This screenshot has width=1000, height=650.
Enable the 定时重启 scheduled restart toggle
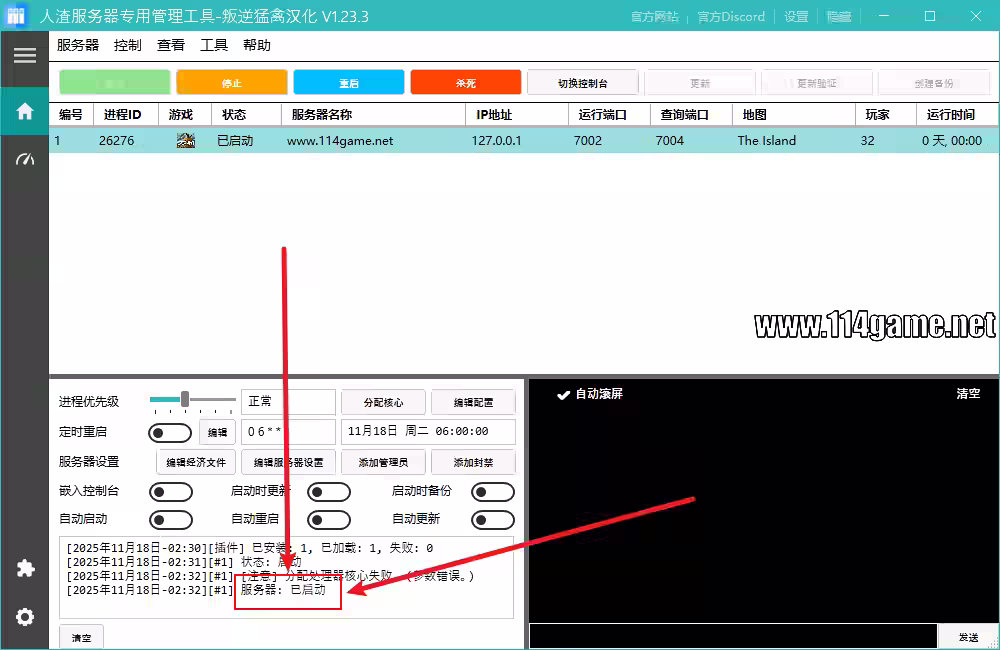(170, 432)
